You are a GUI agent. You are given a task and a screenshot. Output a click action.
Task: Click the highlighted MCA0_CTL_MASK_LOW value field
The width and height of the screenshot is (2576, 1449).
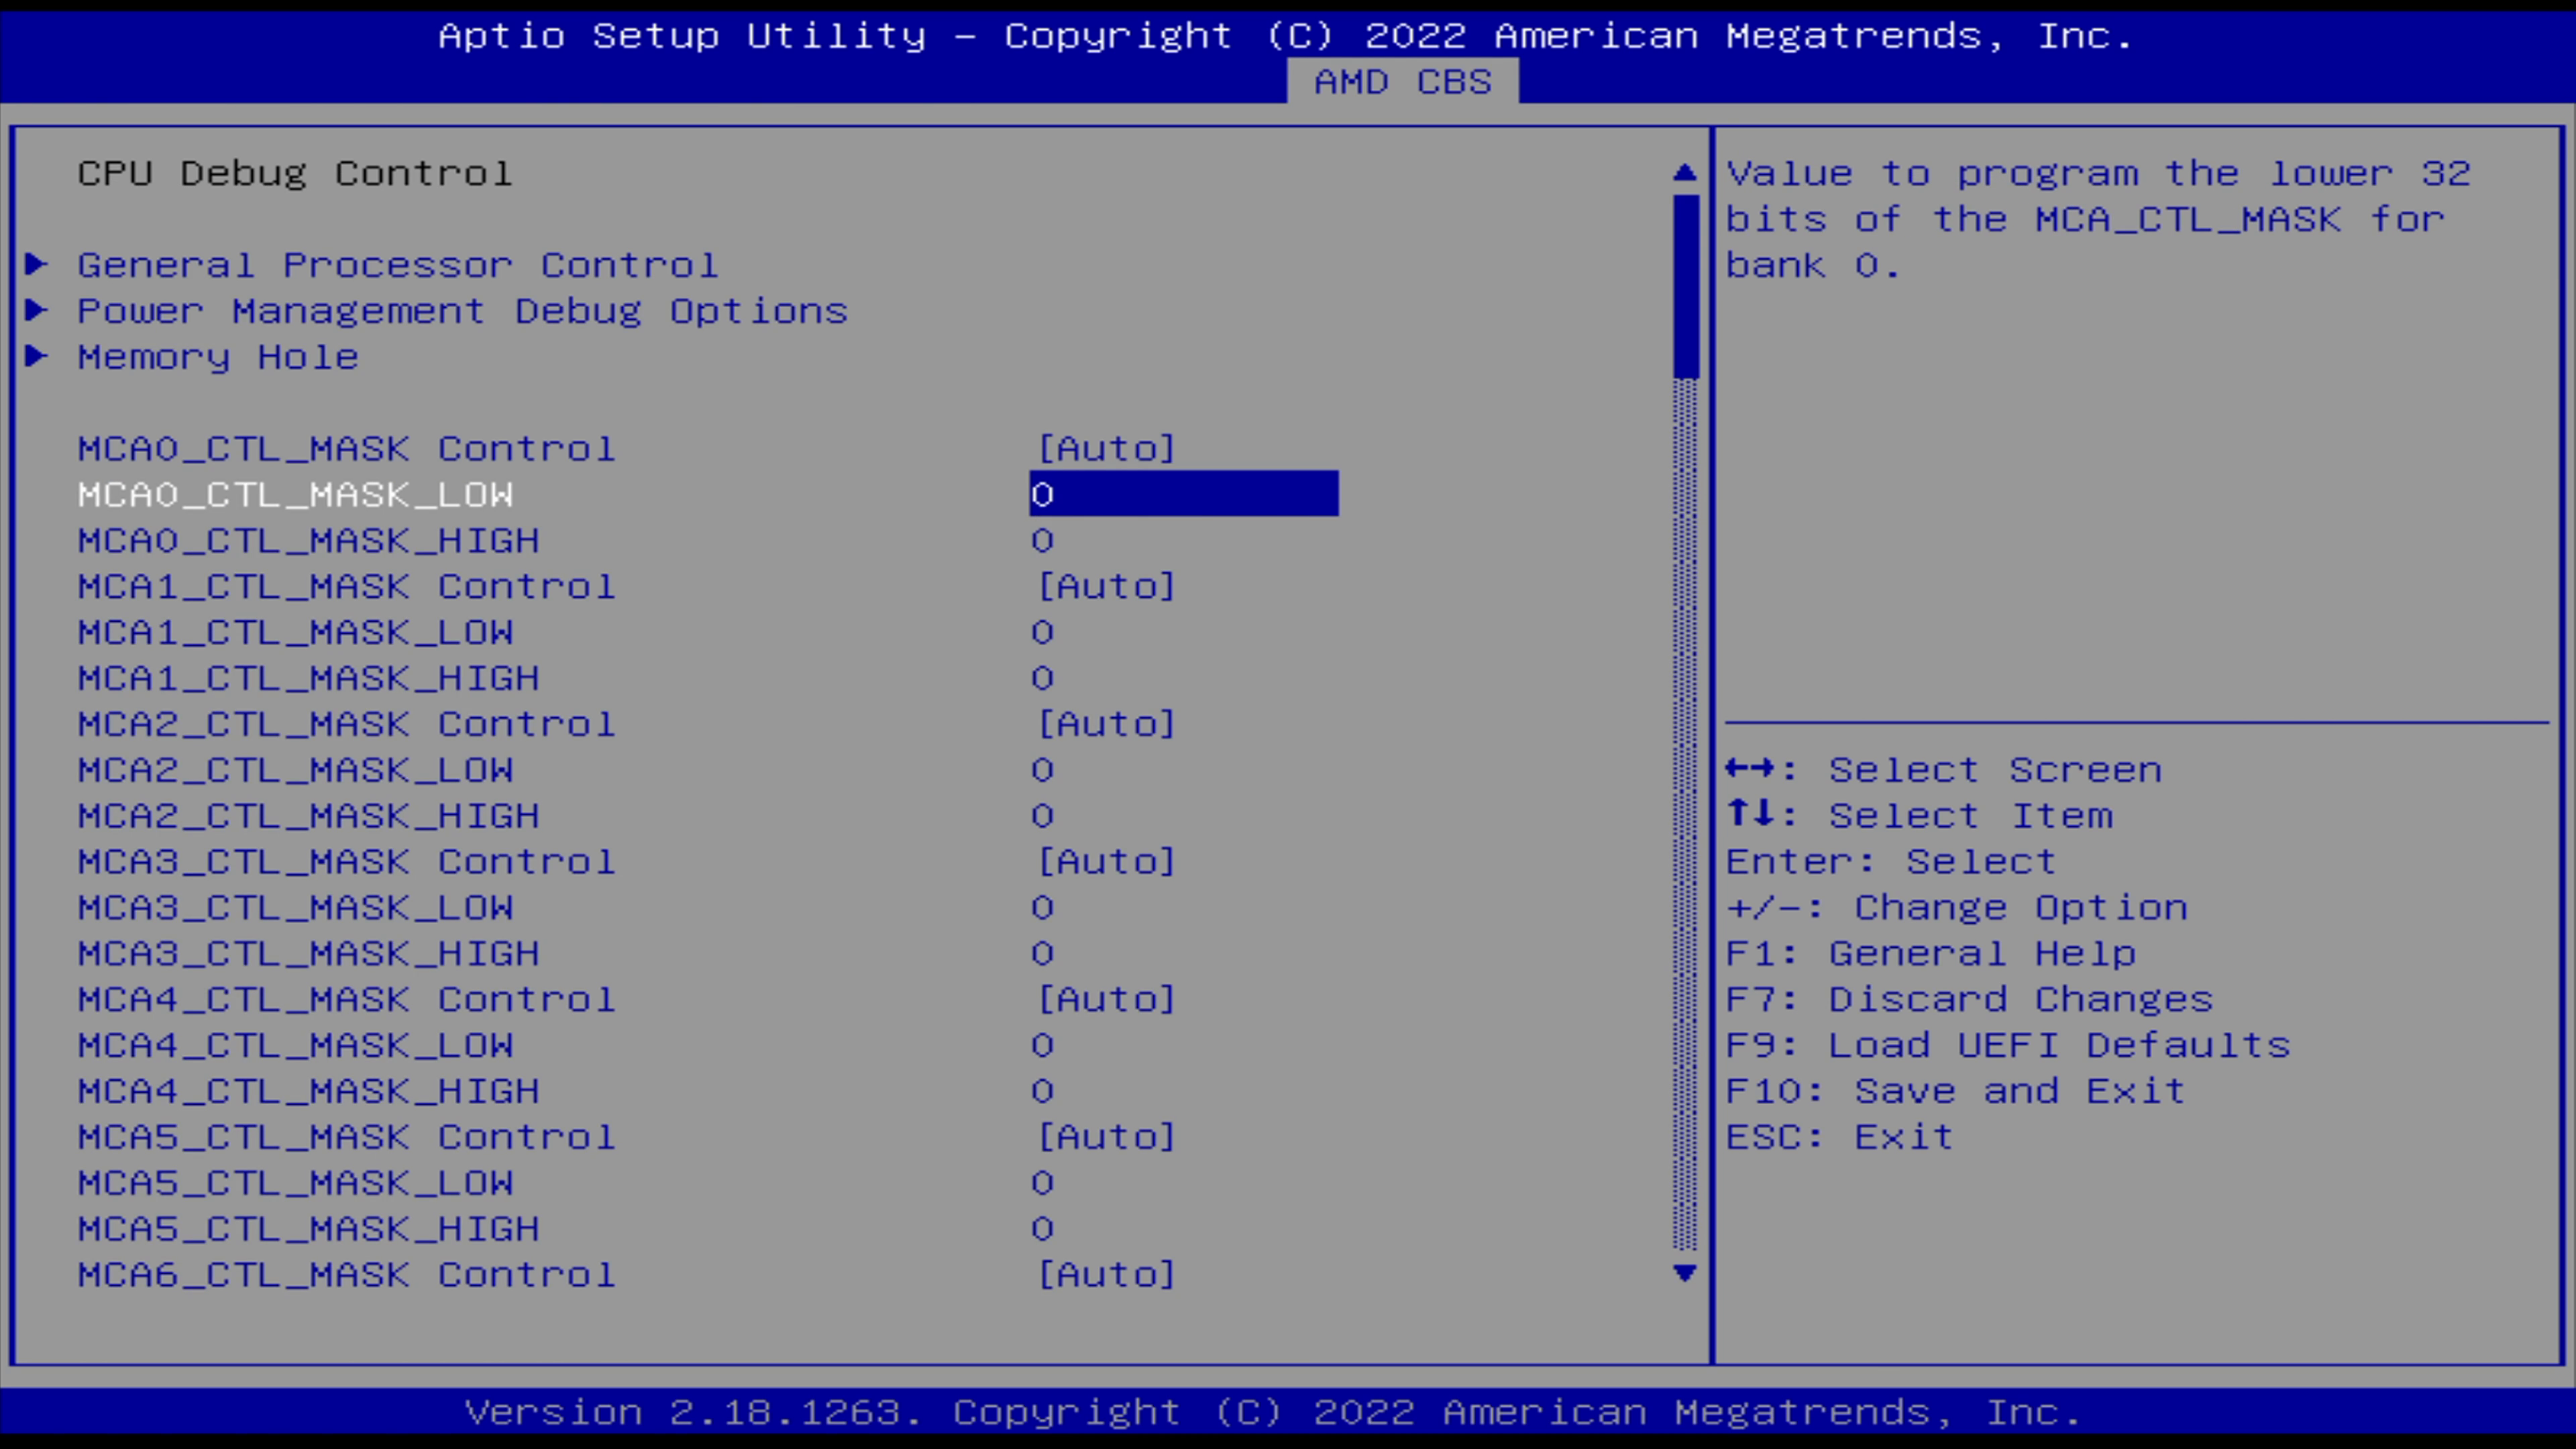click(x=1184, y=494)
